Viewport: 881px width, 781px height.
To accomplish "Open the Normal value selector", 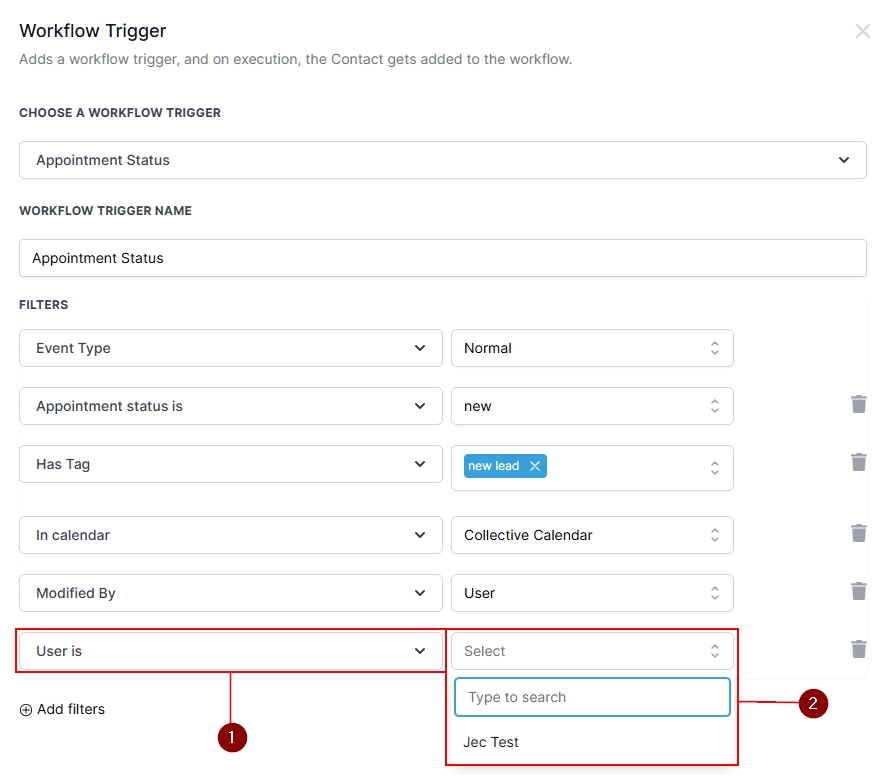I will point(592,348).
